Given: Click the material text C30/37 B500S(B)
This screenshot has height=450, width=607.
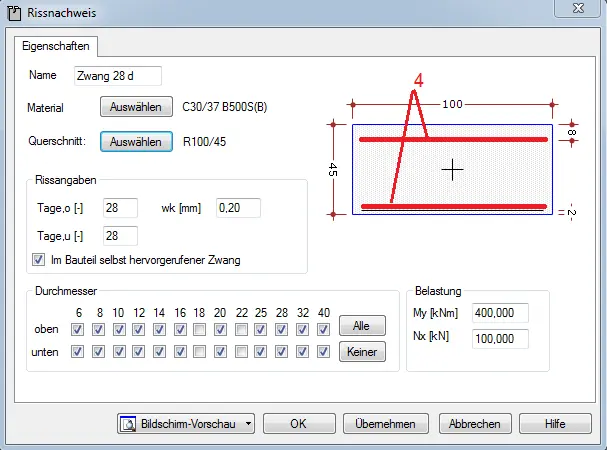Looking at the screenshot, I should [225, 107].
